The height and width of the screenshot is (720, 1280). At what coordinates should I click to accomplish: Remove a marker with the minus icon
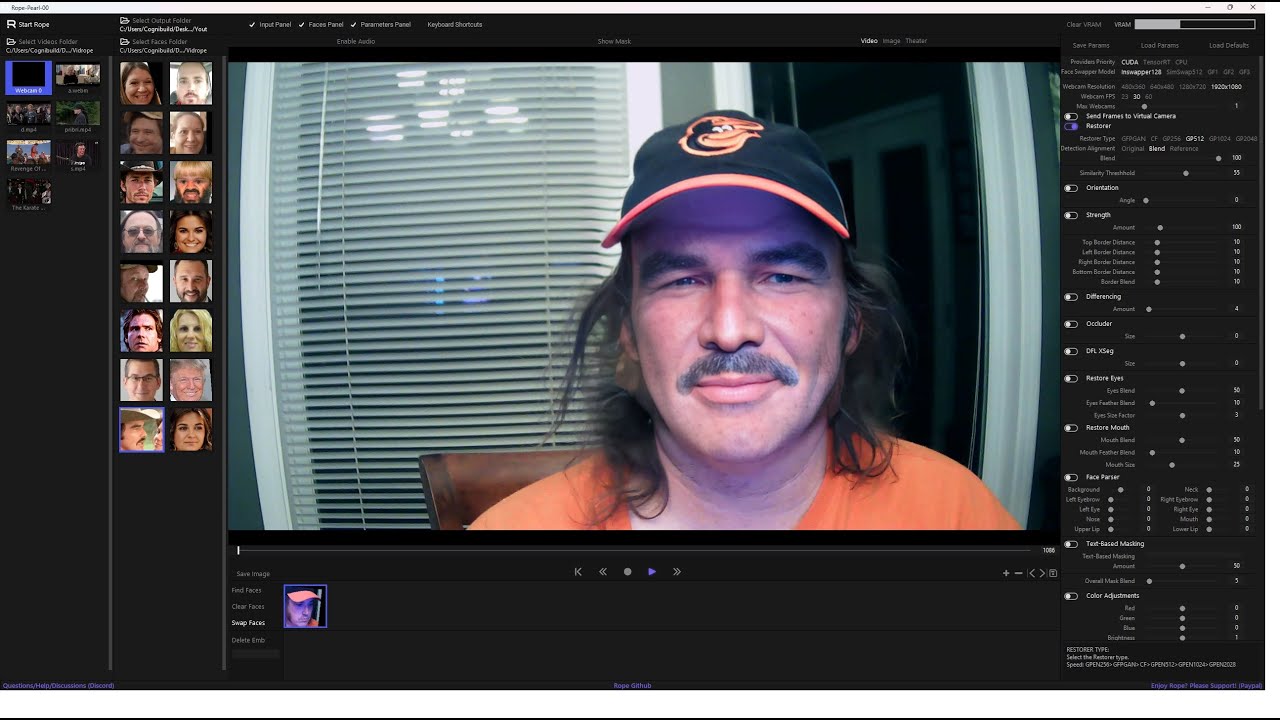click(x=1018, y=573)
